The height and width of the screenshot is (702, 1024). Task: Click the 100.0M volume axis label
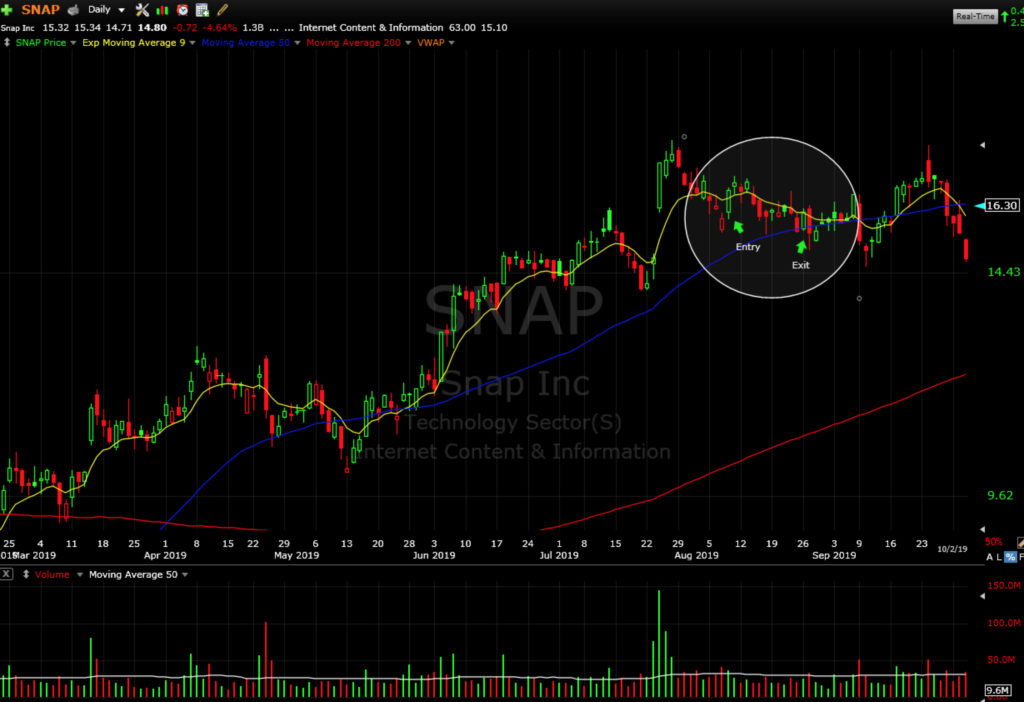coord(1004,623)
